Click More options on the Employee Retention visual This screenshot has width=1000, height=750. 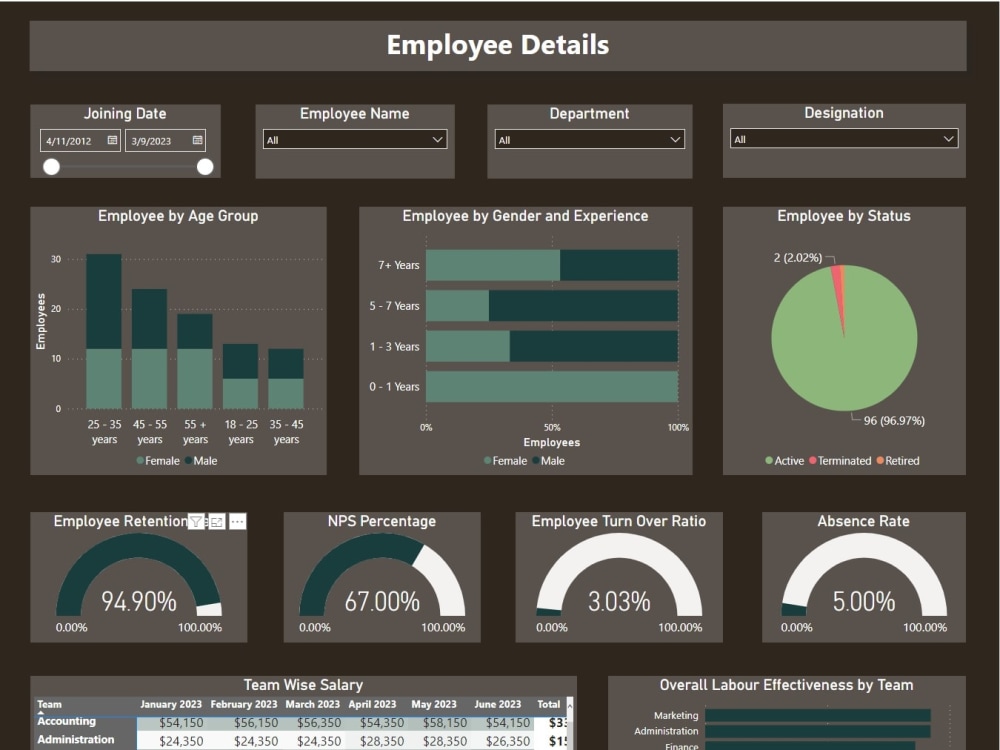237,521
